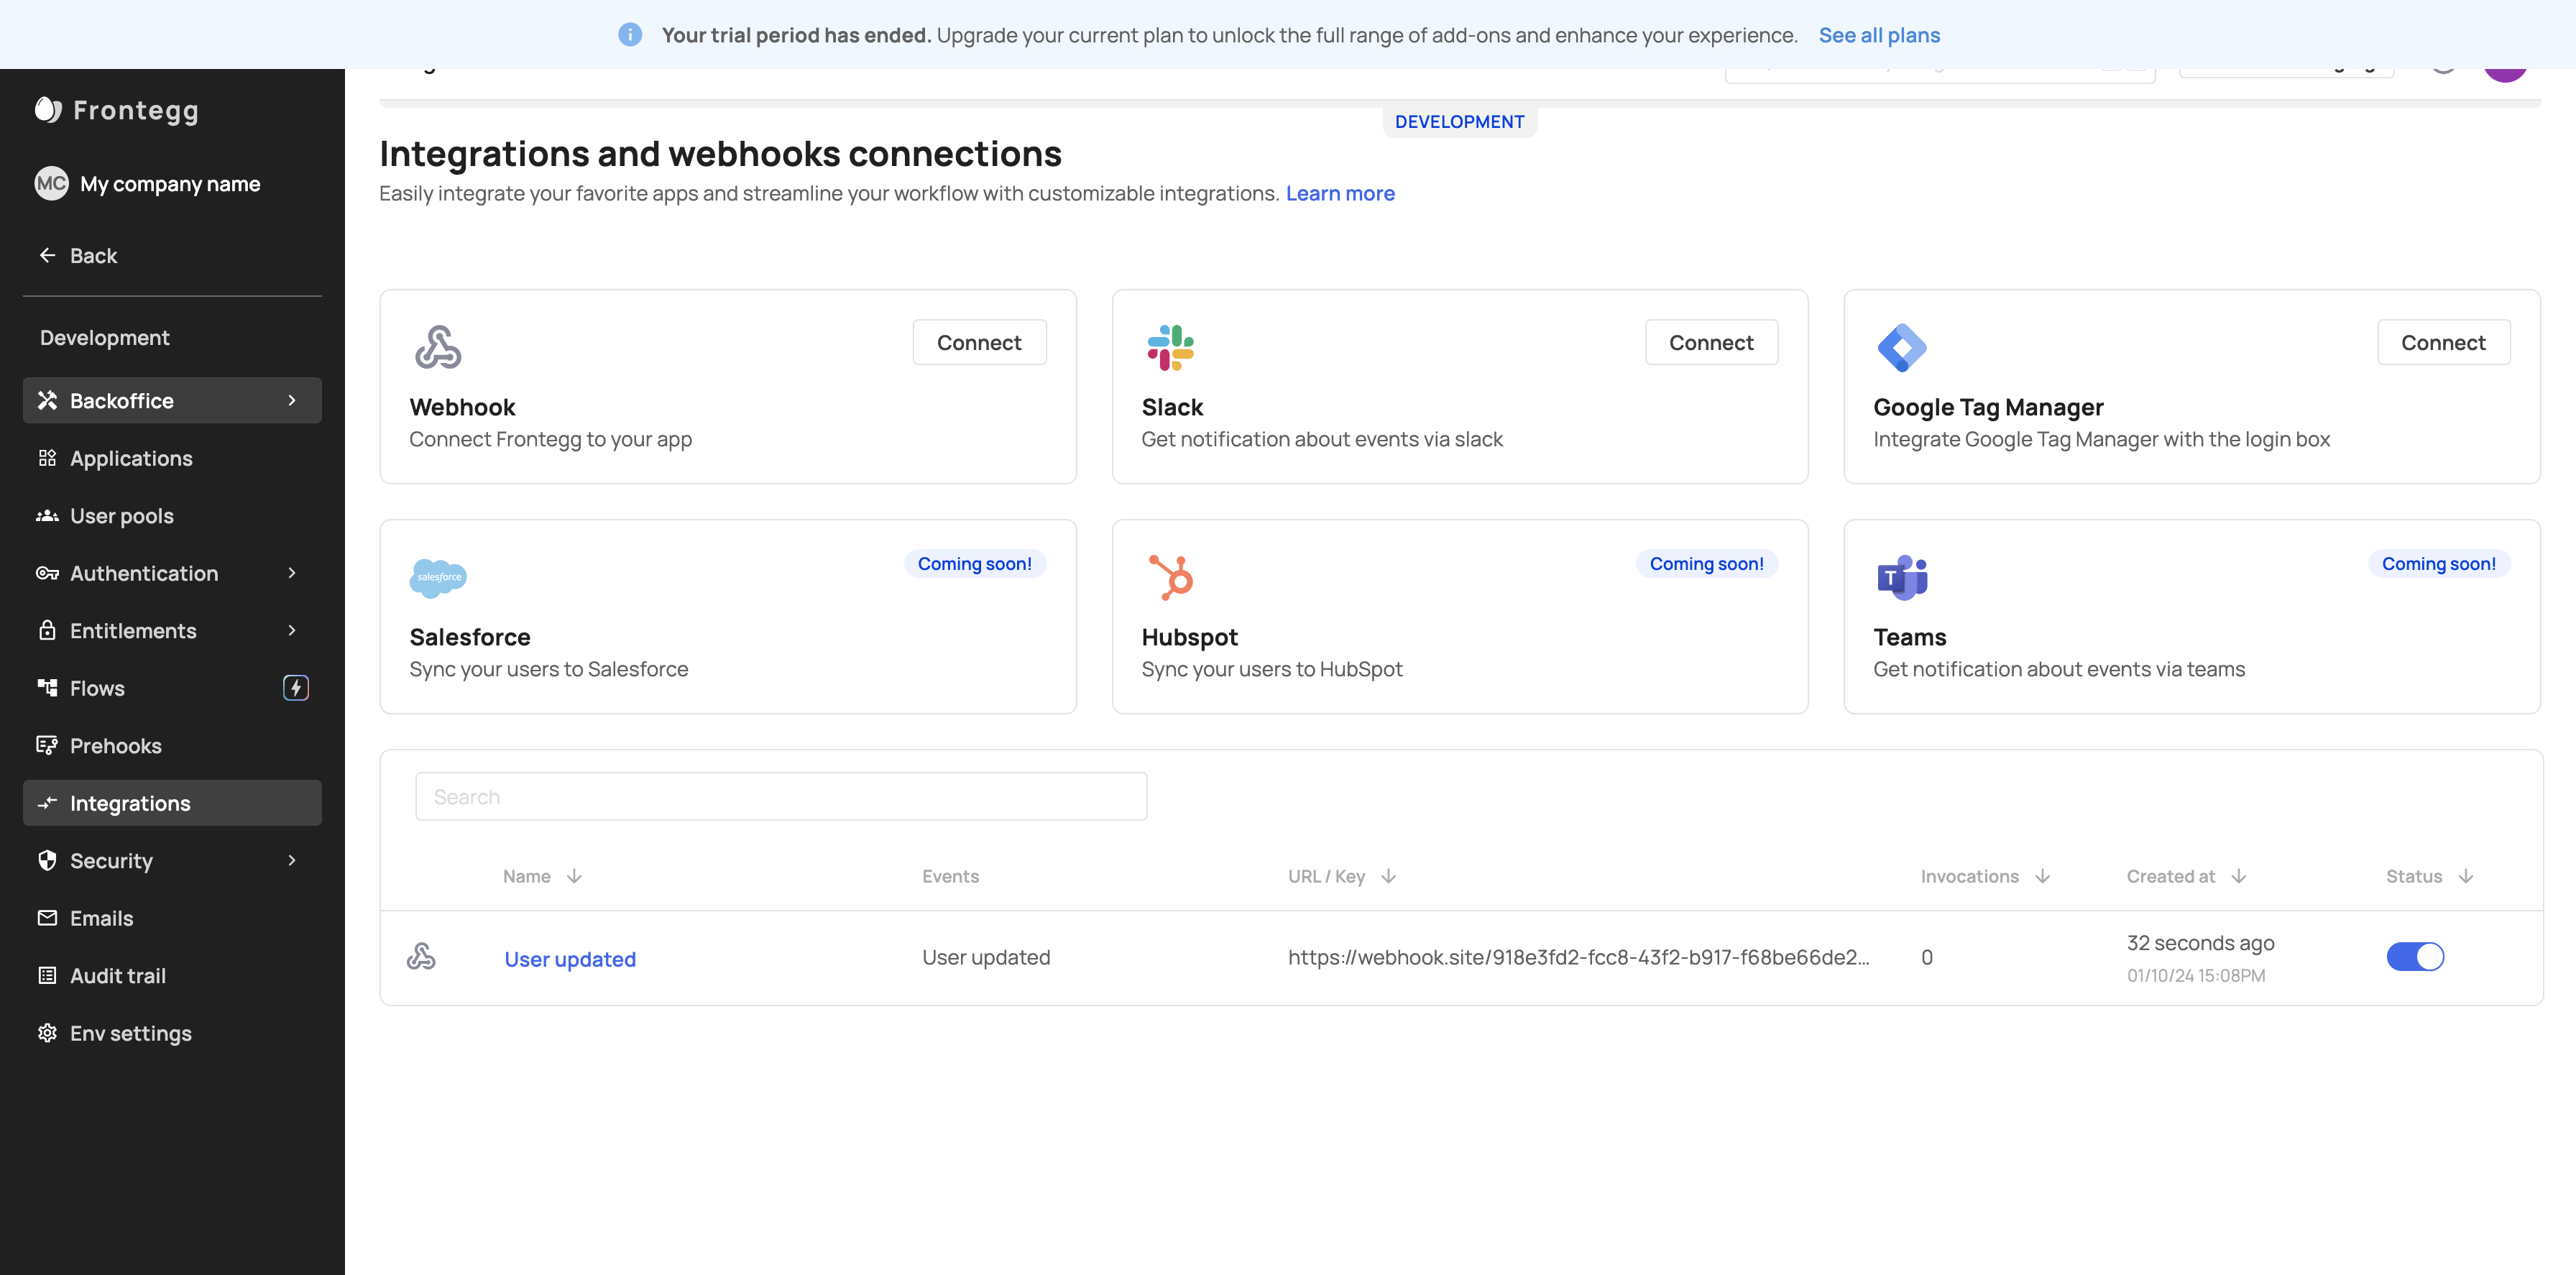Sort table by URL / Key arrow
This screenshot has width=2576, height=1275.
(x=1388, y=876)
